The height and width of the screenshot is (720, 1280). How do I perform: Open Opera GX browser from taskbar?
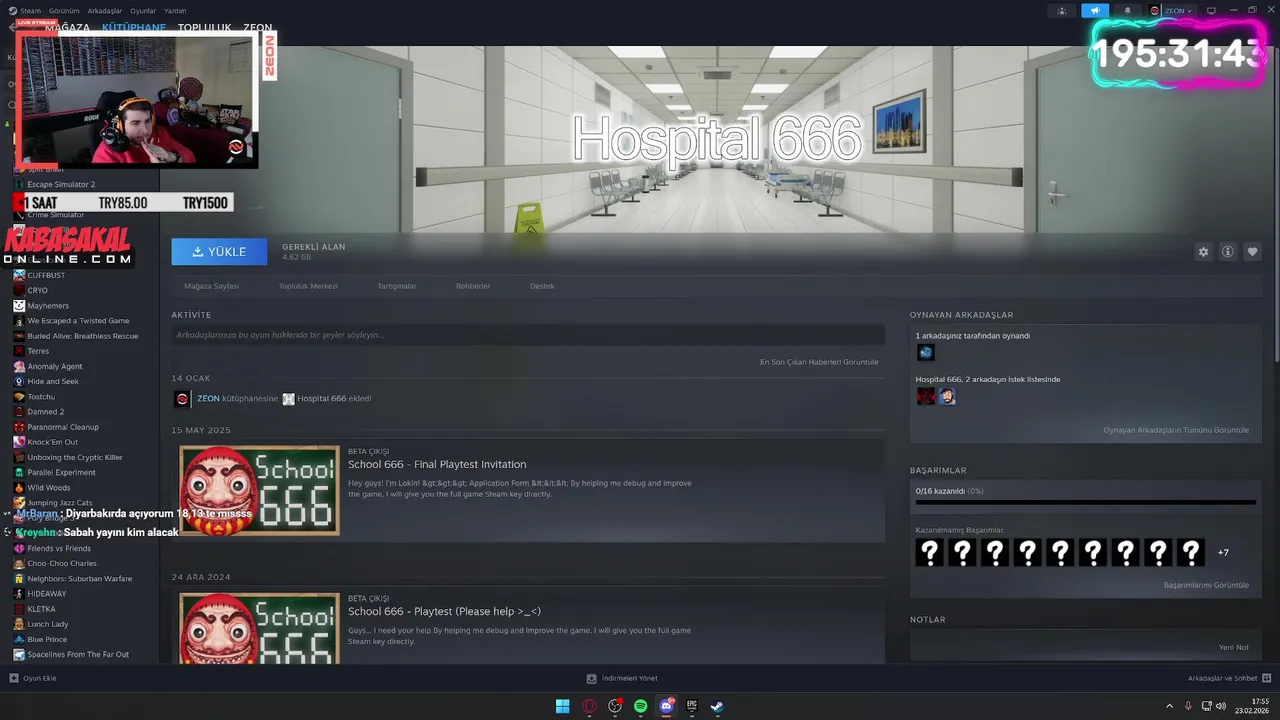[589, 706]
